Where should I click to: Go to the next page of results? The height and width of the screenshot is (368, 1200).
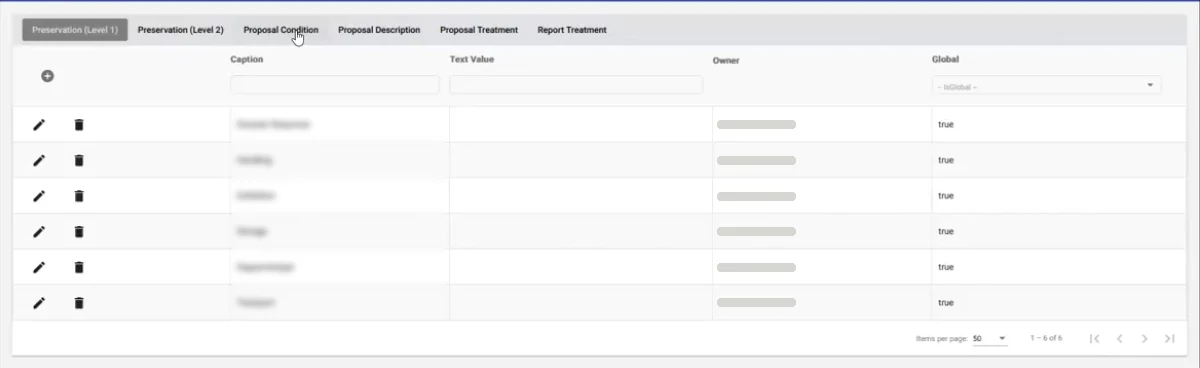coord(1145,339)
